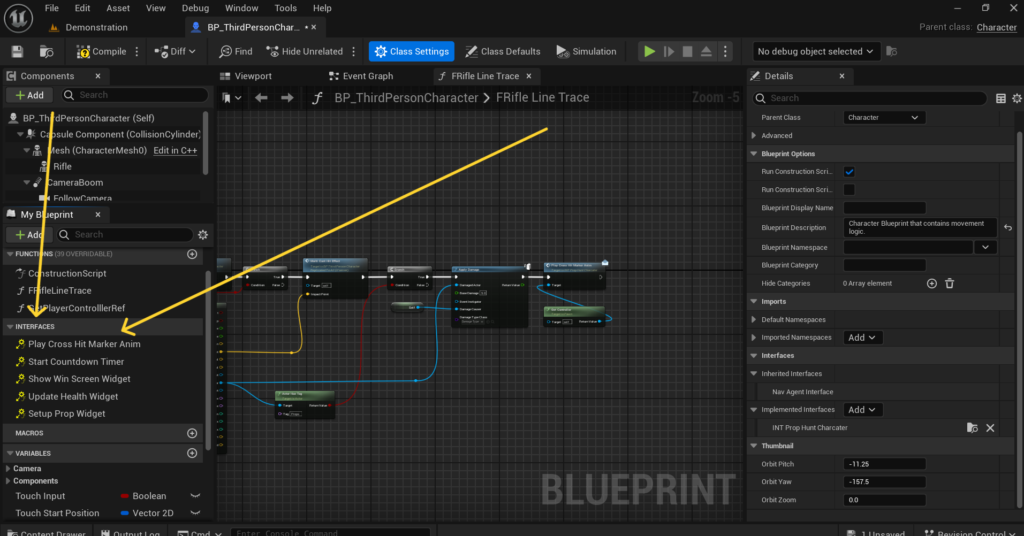Add a Hide Categories array element
This screenshot has width=1024, height=536.
coord(932,283)
